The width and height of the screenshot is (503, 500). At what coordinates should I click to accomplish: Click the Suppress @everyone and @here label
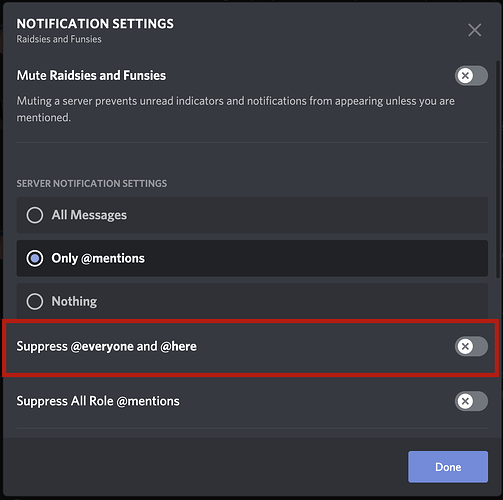click(x=106, y=346)
